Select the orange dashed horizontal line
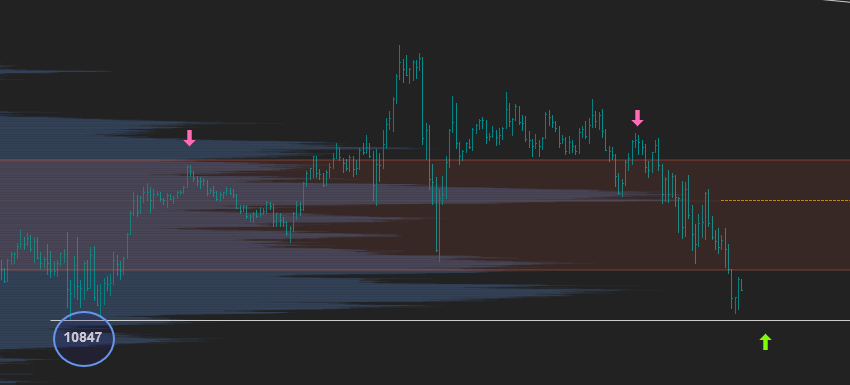 pos(785,201)
